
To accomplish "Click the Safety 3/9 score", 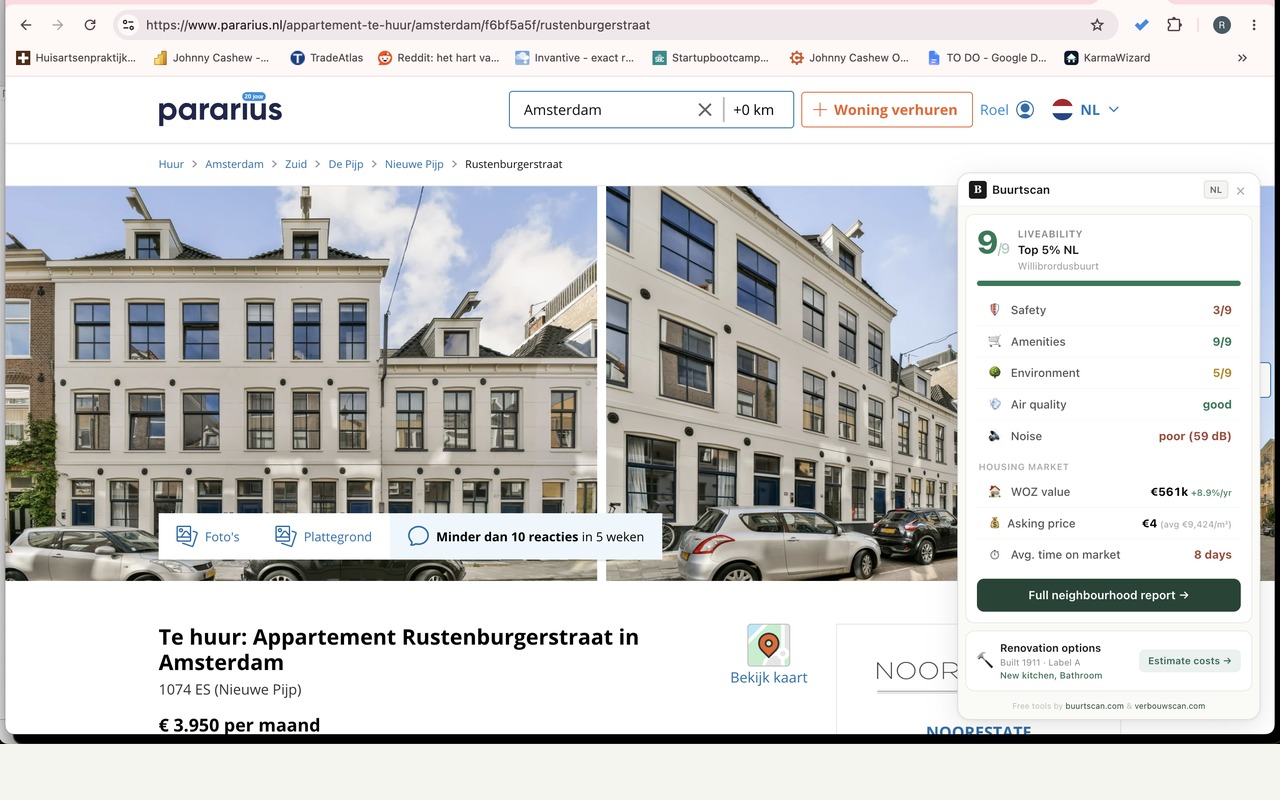I will [x=1222, y=310].
